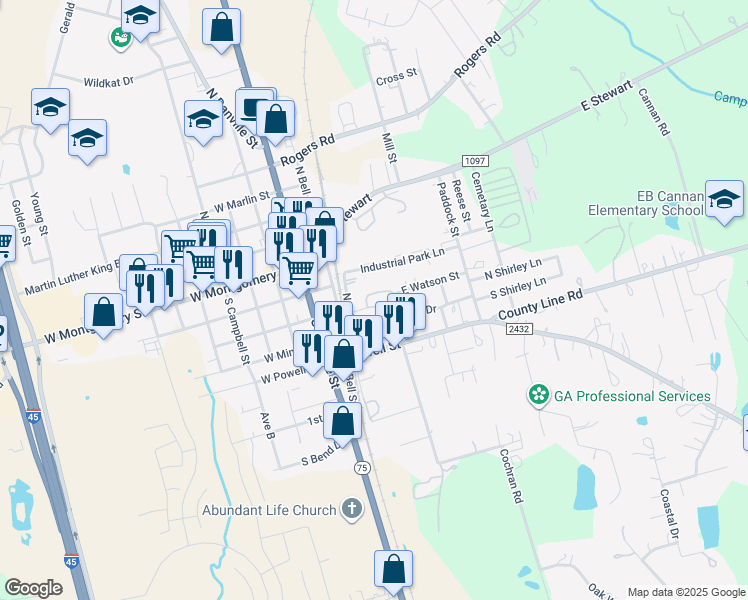
Task: Click the restaurant marker on Martin Luther King Blvd
Action: (145, 291)
